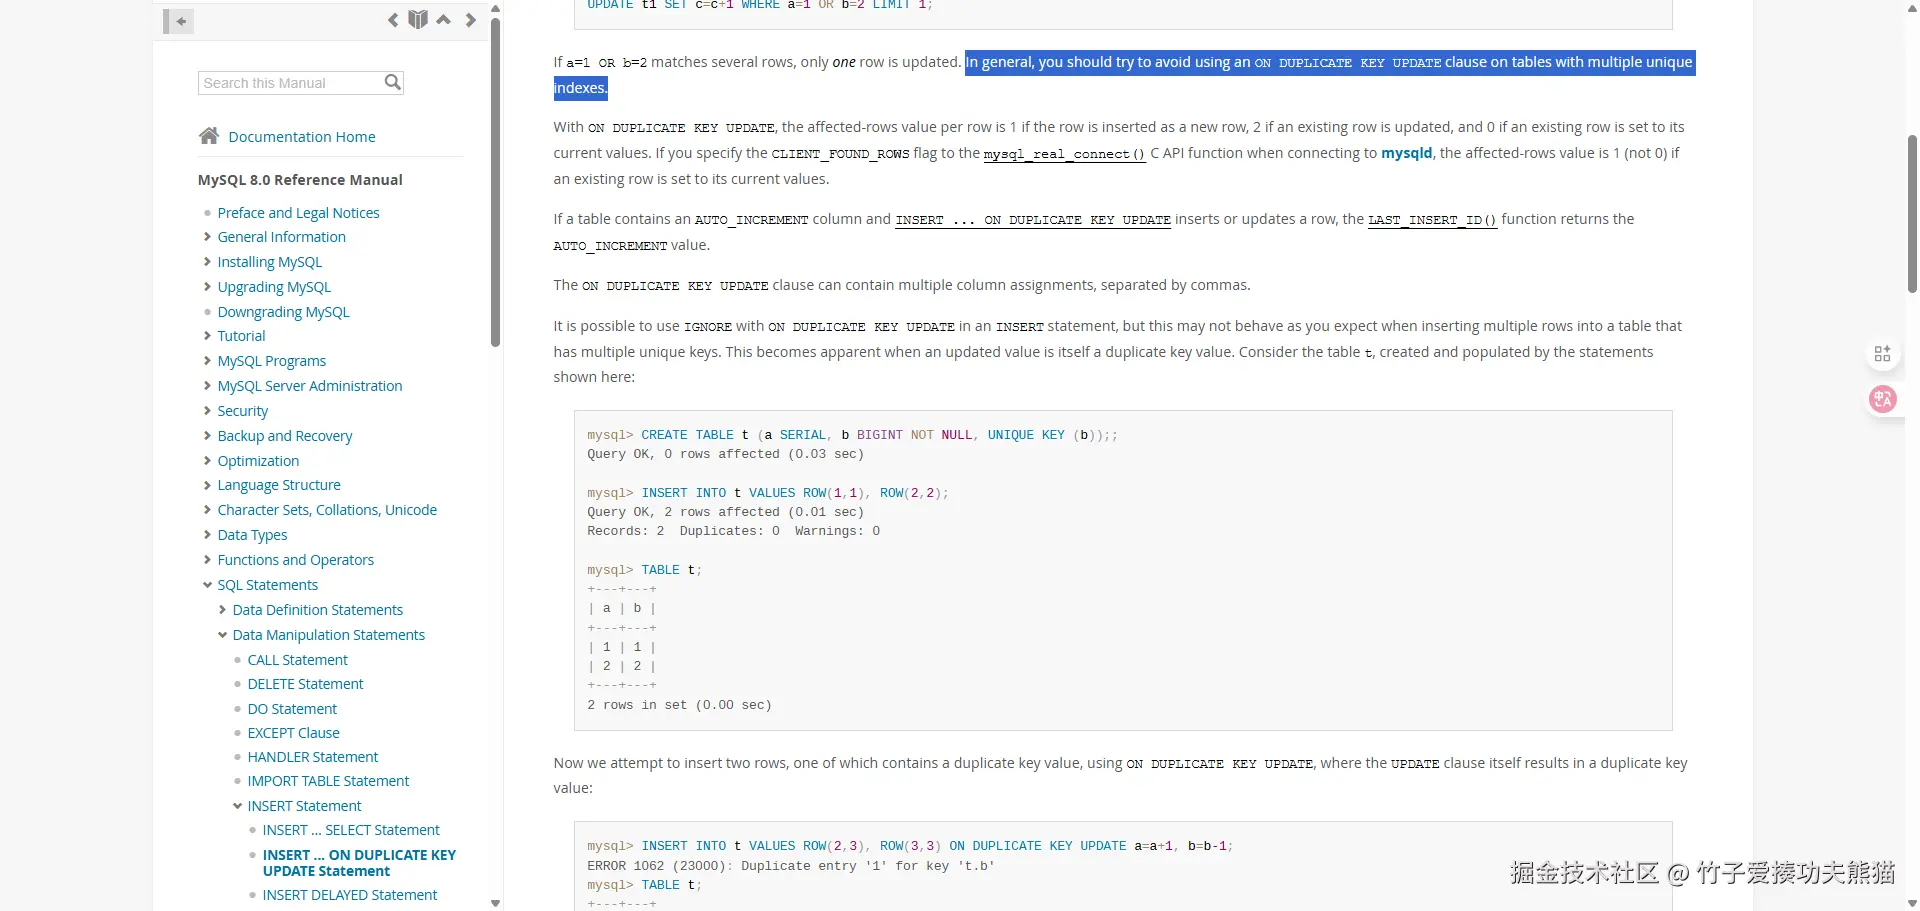The image size is (1920, 911).
Task: Open Language Structure chapter
Action: tap(279, 485)
